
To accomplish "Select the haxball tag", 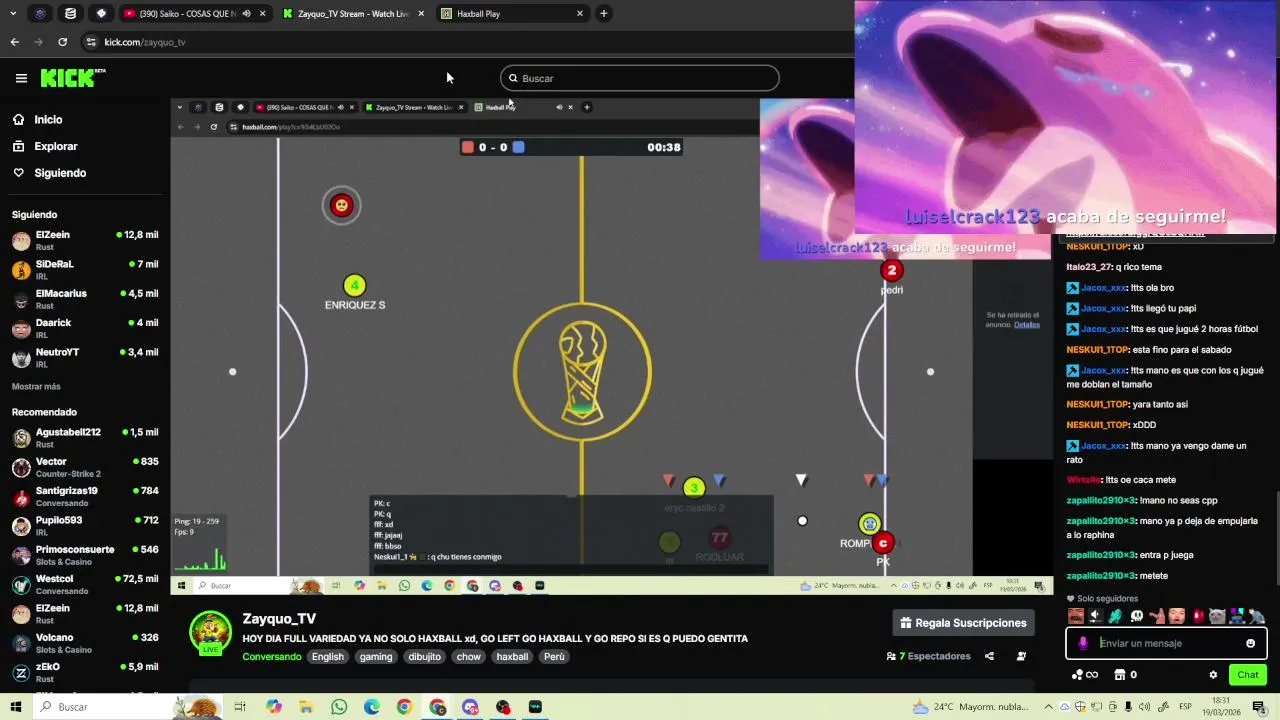I will [x=512, y=657].
